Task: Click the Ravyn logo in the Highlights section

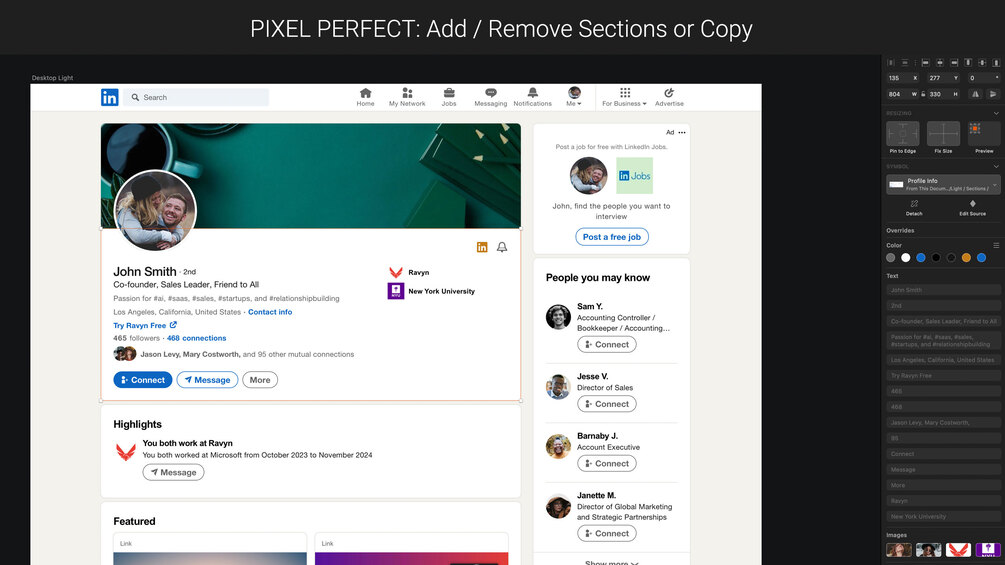Action: 126,452
